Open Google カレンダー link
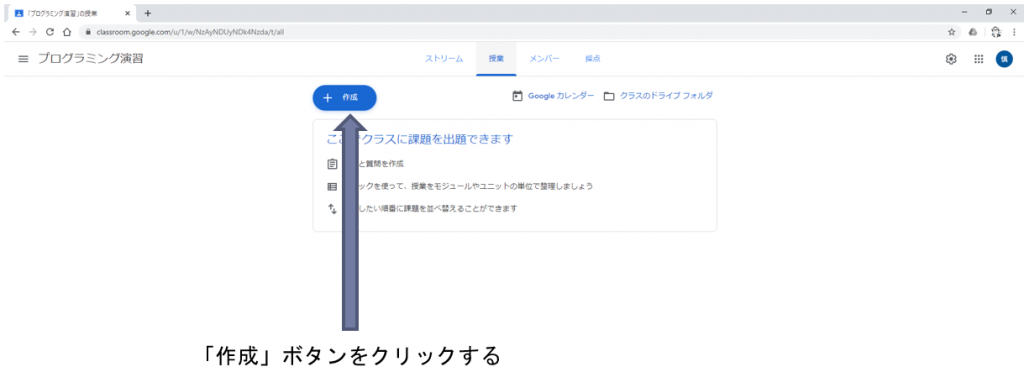This screenshot has width=1024, height=372. [x=553, y=96]
